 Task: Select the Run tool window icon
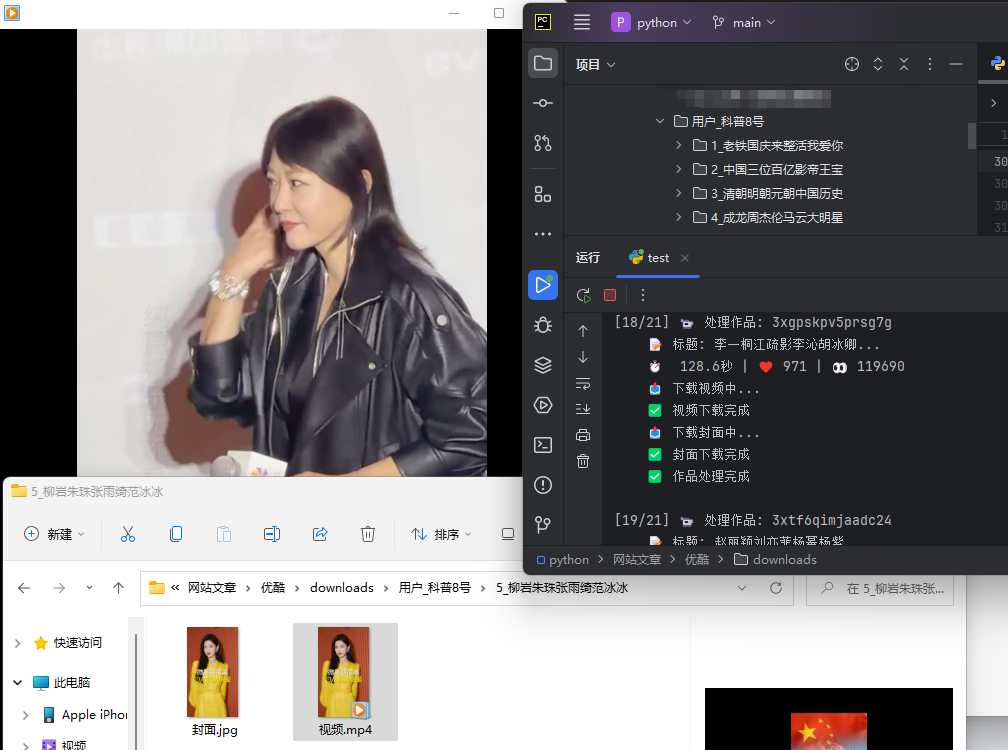pos(543,285)
